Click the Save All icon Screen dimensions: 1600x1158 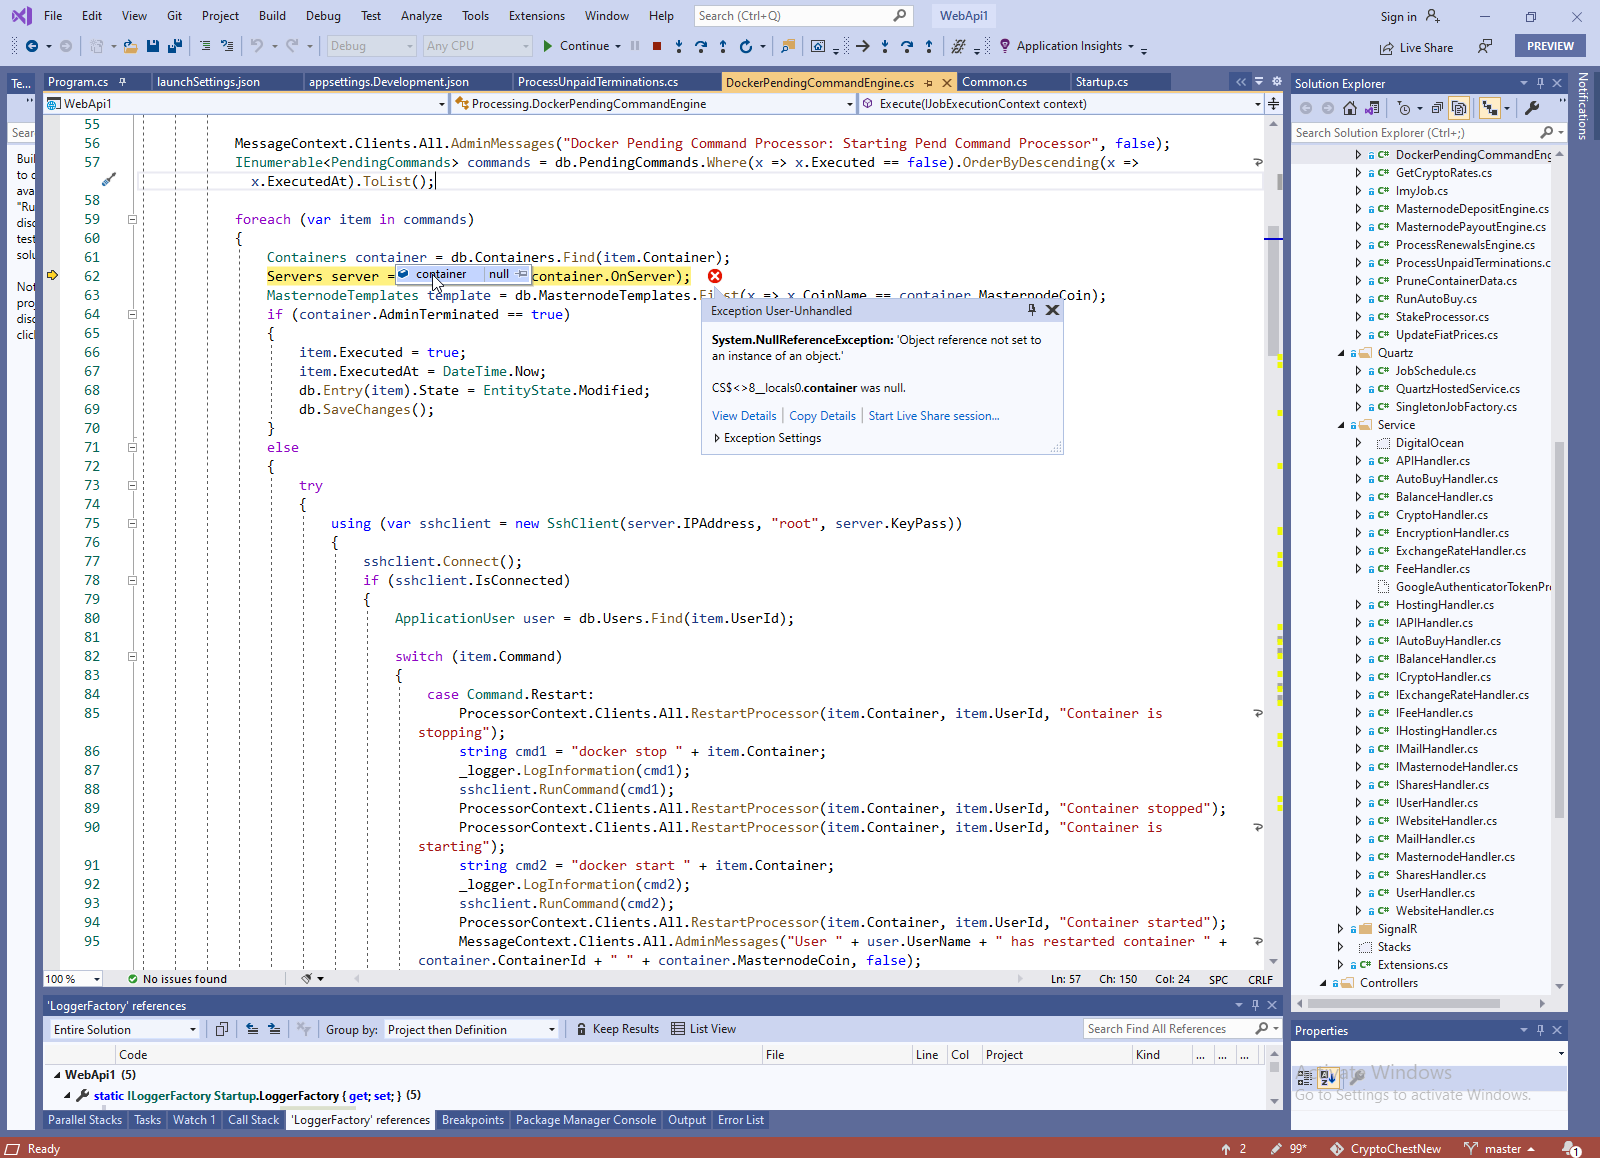(x=175, y=46)
